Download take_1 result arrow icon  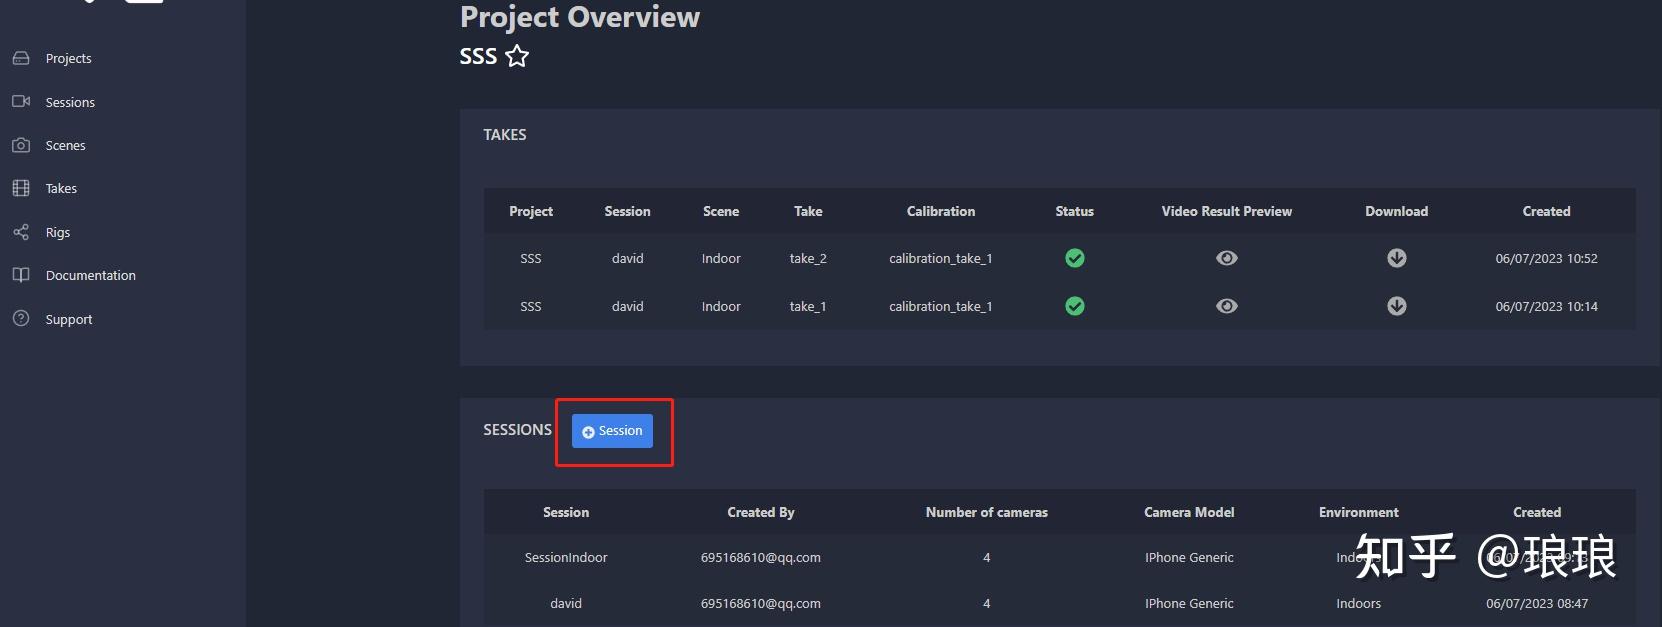[x=1397, y=306]
